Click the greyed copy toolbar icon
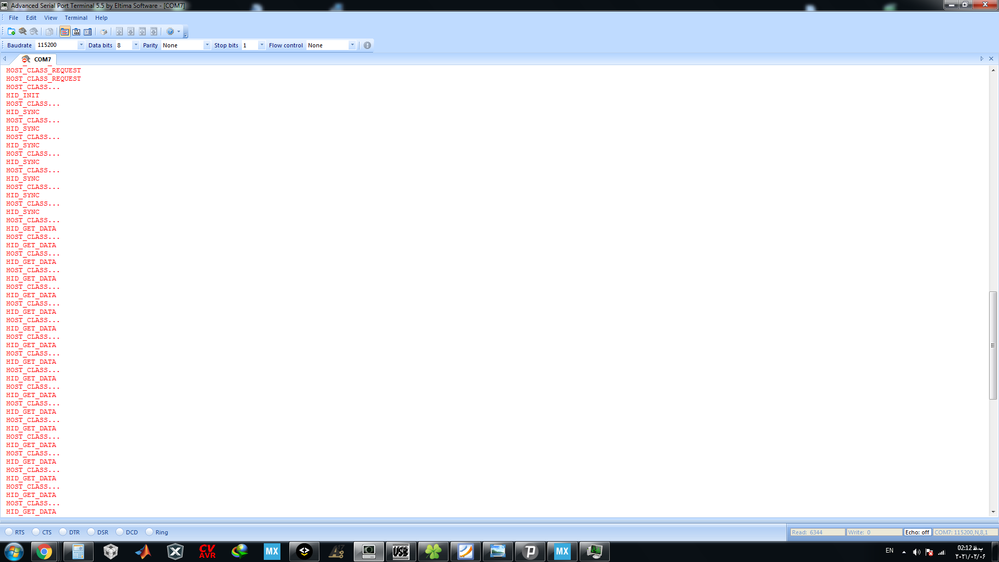999x562 pixels. [49, 31]
